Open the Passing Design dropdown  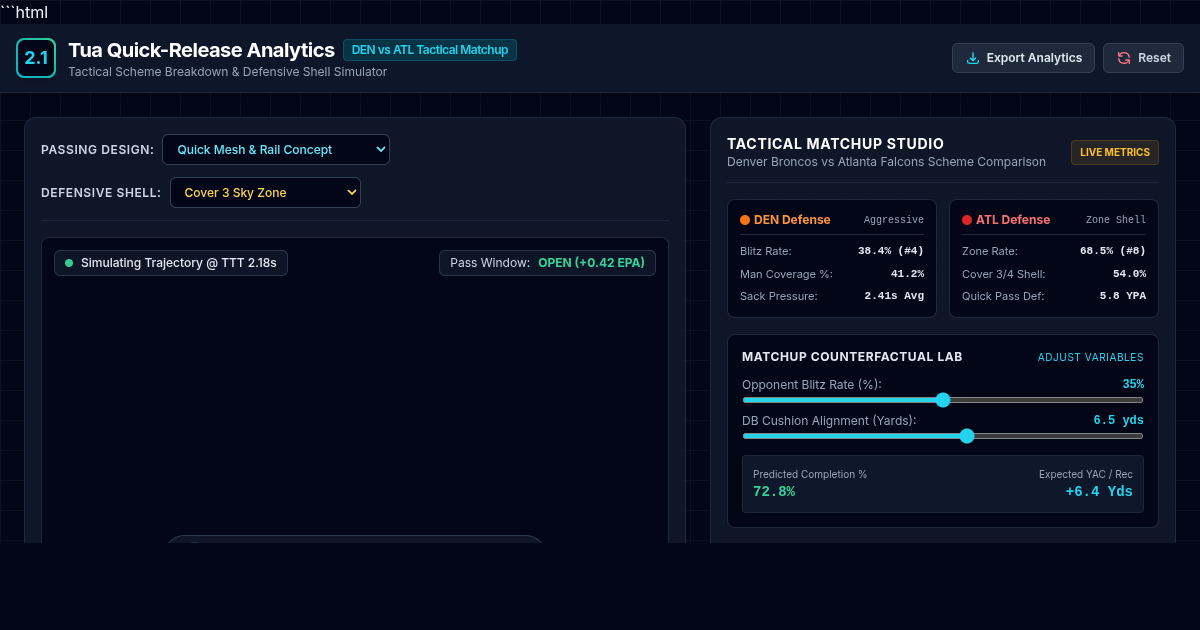pyautogui.click(x=276, y=149)
